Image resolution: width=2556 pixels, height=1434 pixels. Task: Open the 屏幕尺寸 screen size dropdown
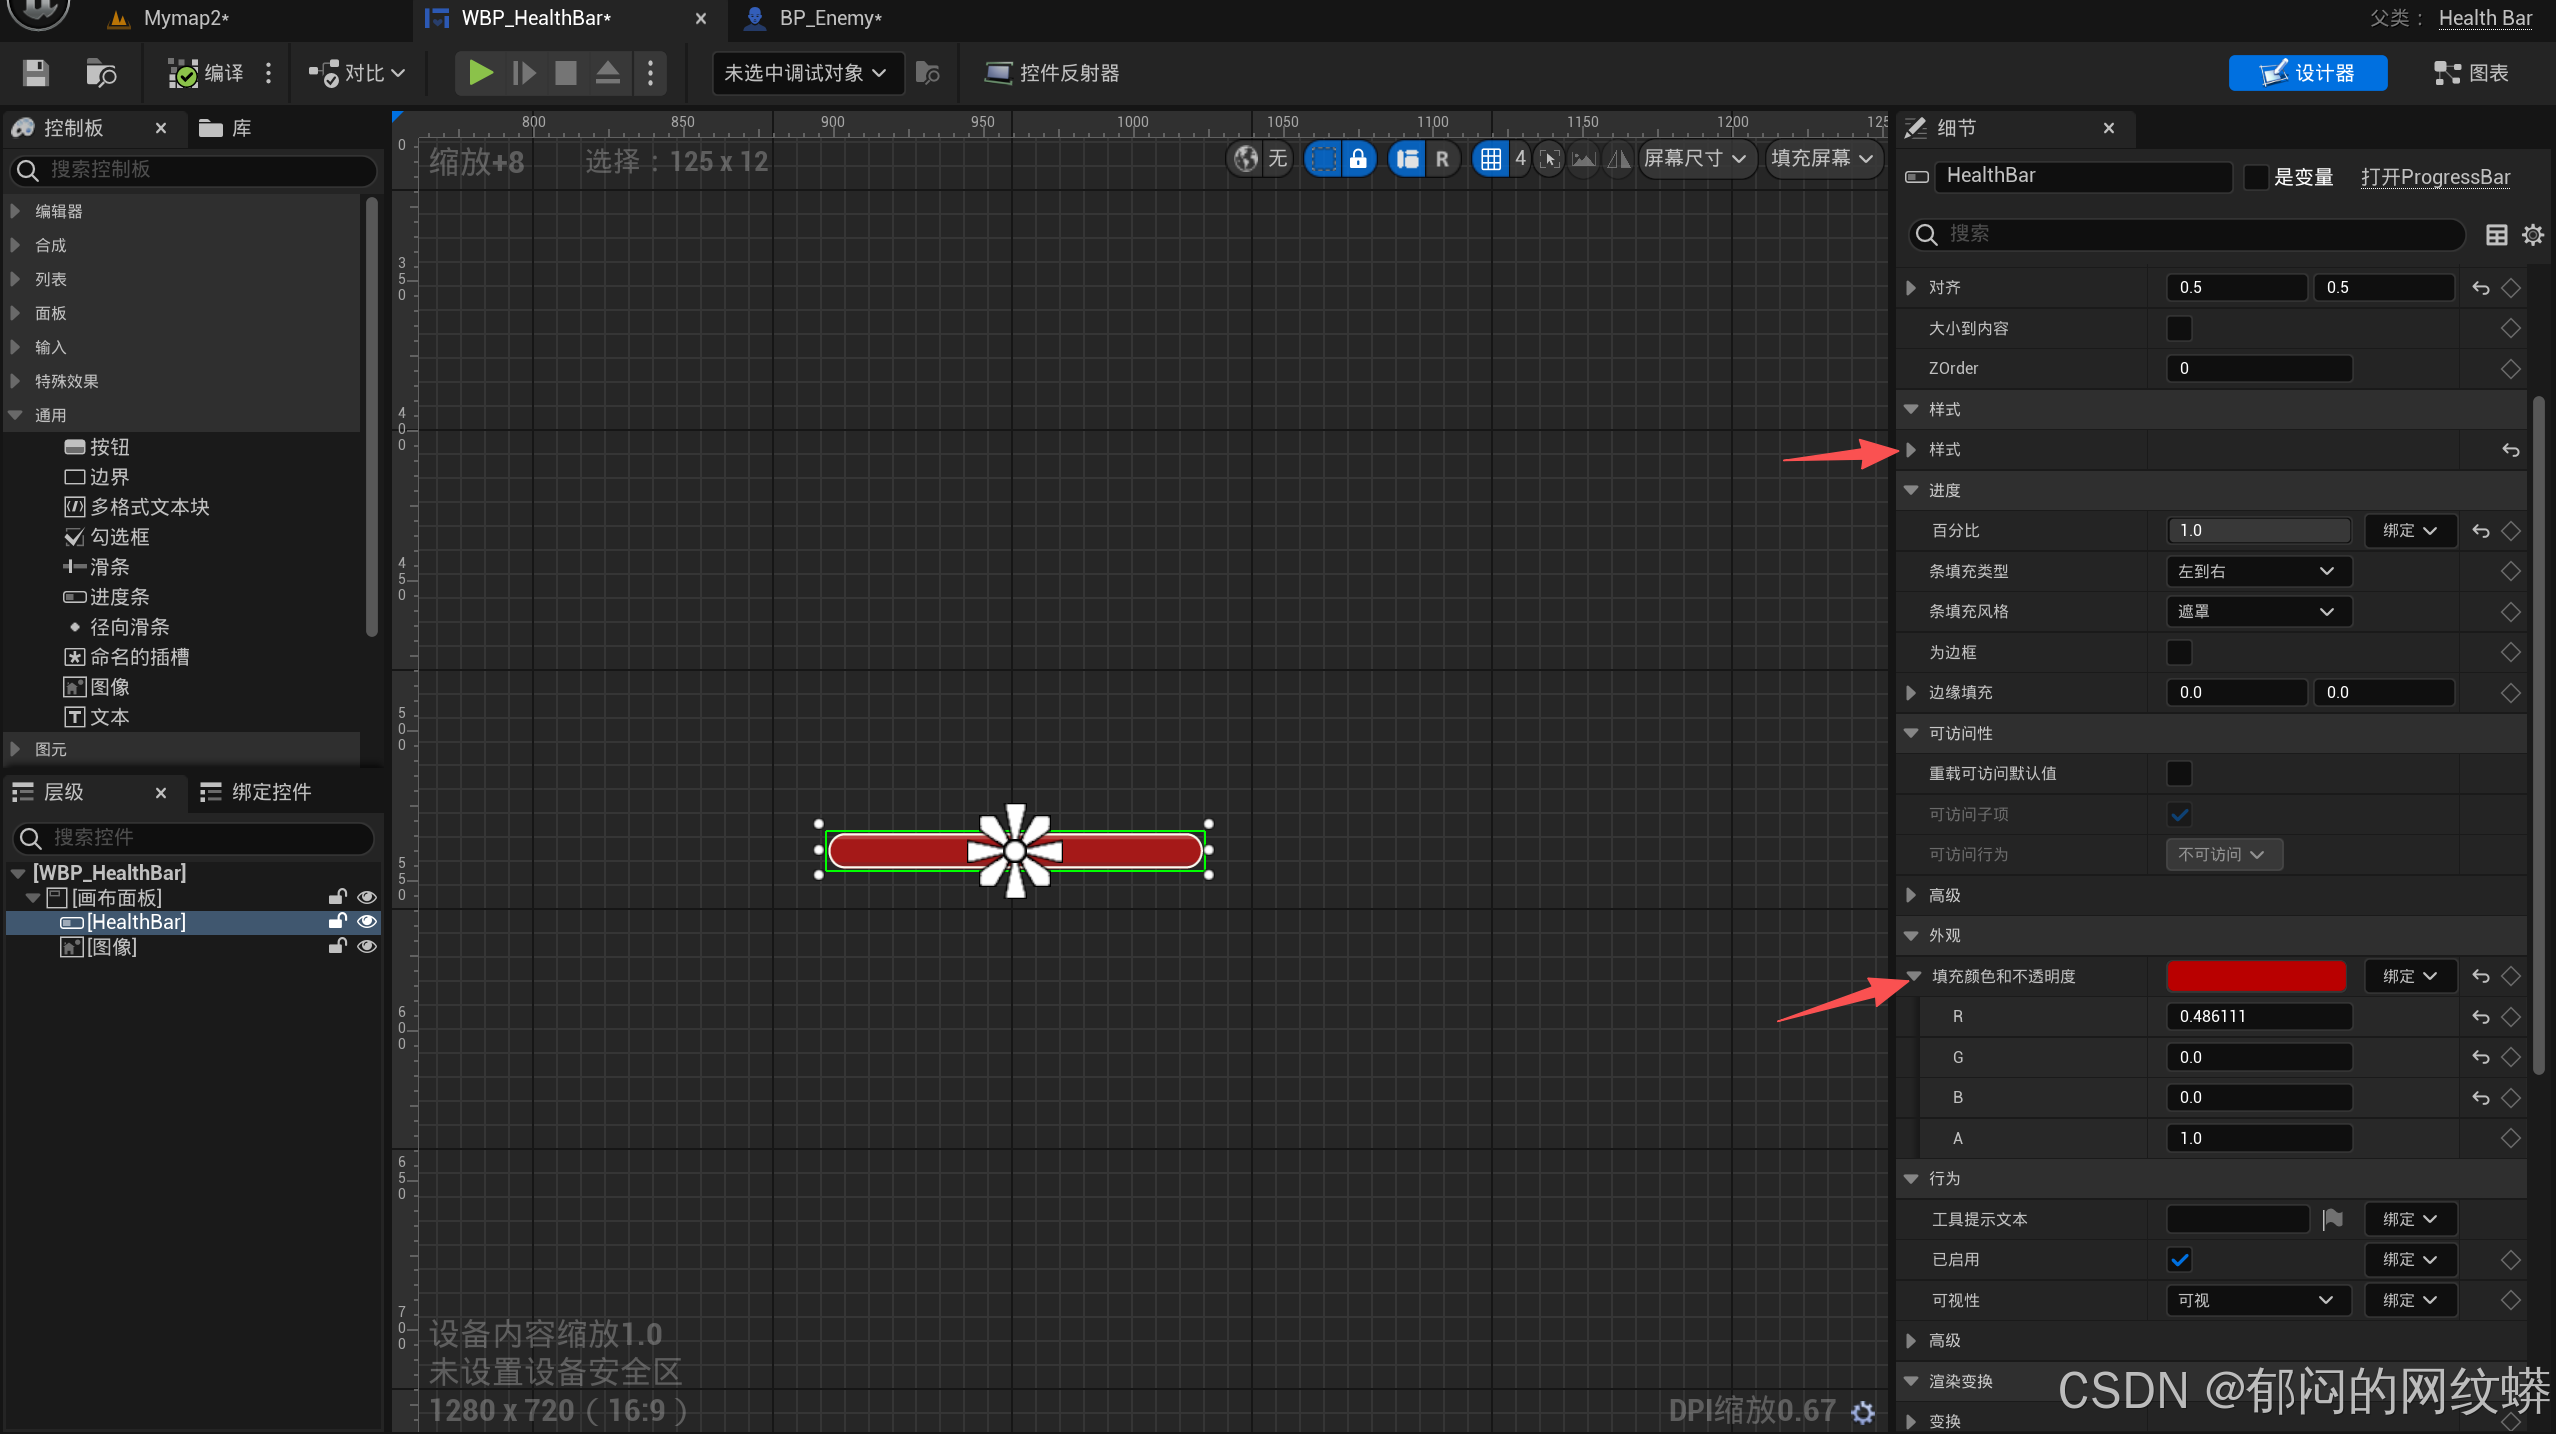coord(1695,159)
